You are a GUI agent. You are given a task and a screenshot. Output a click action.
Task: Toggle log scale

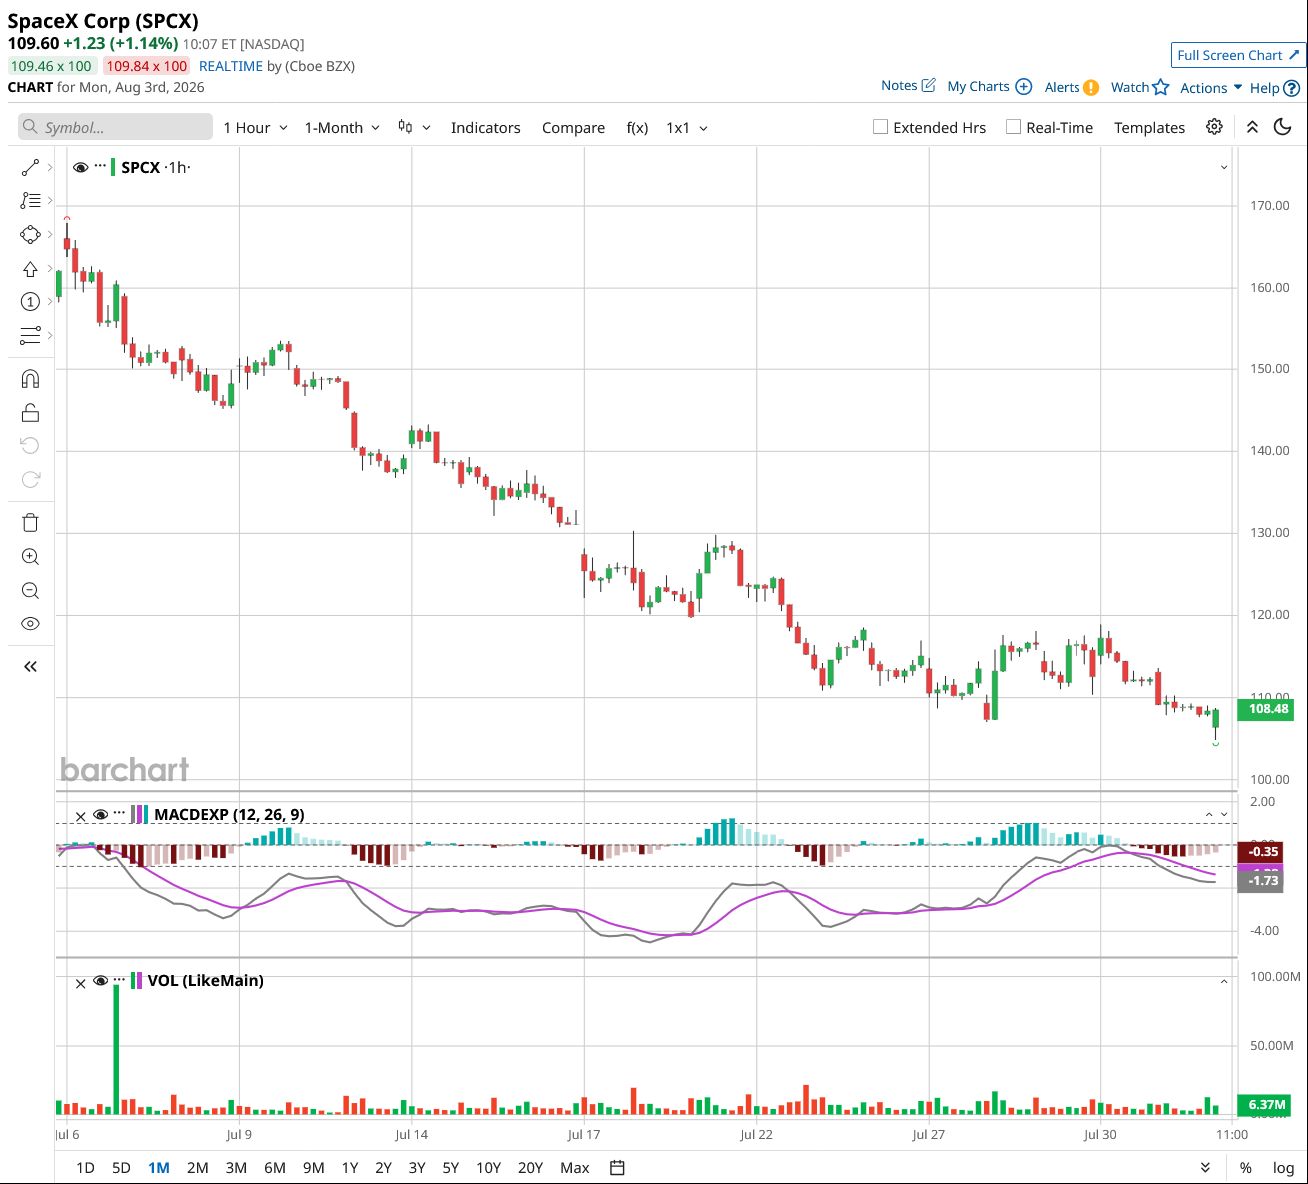[1283, 1168]
